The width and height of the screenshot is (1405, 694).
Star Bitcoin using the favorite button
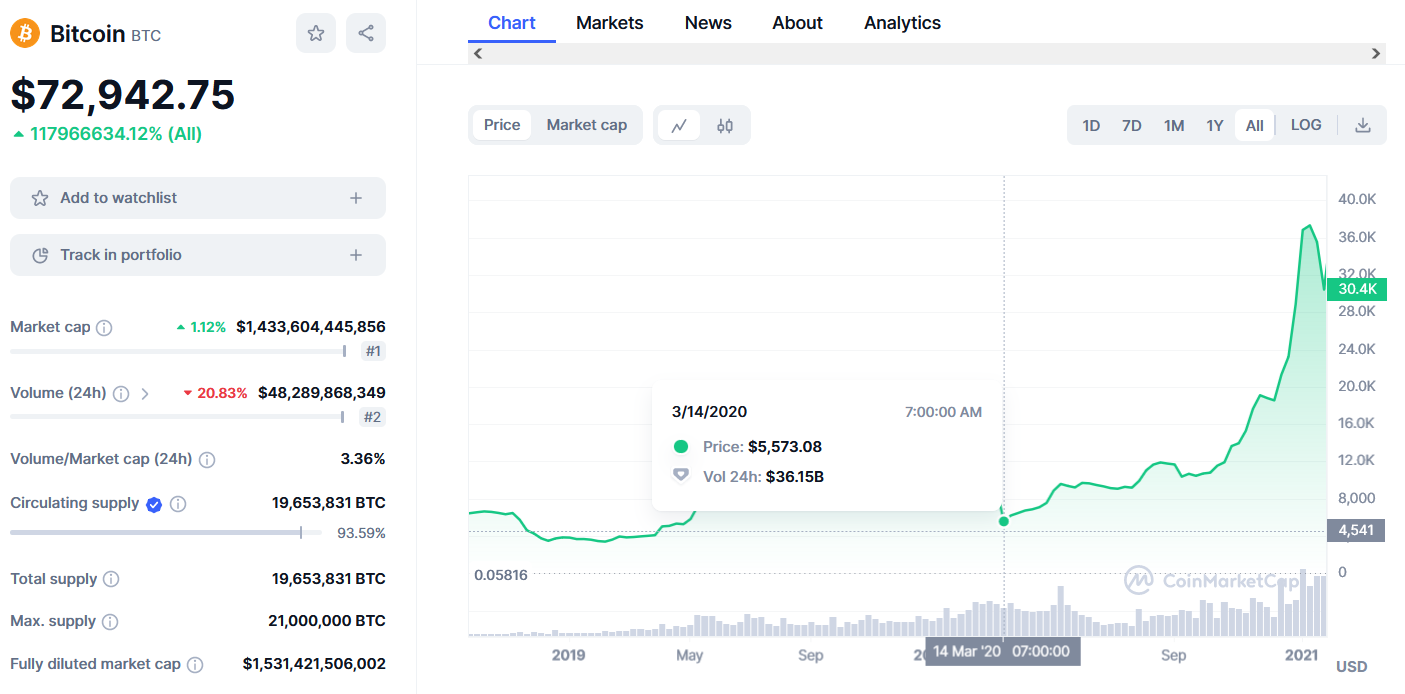coord(316,34)
